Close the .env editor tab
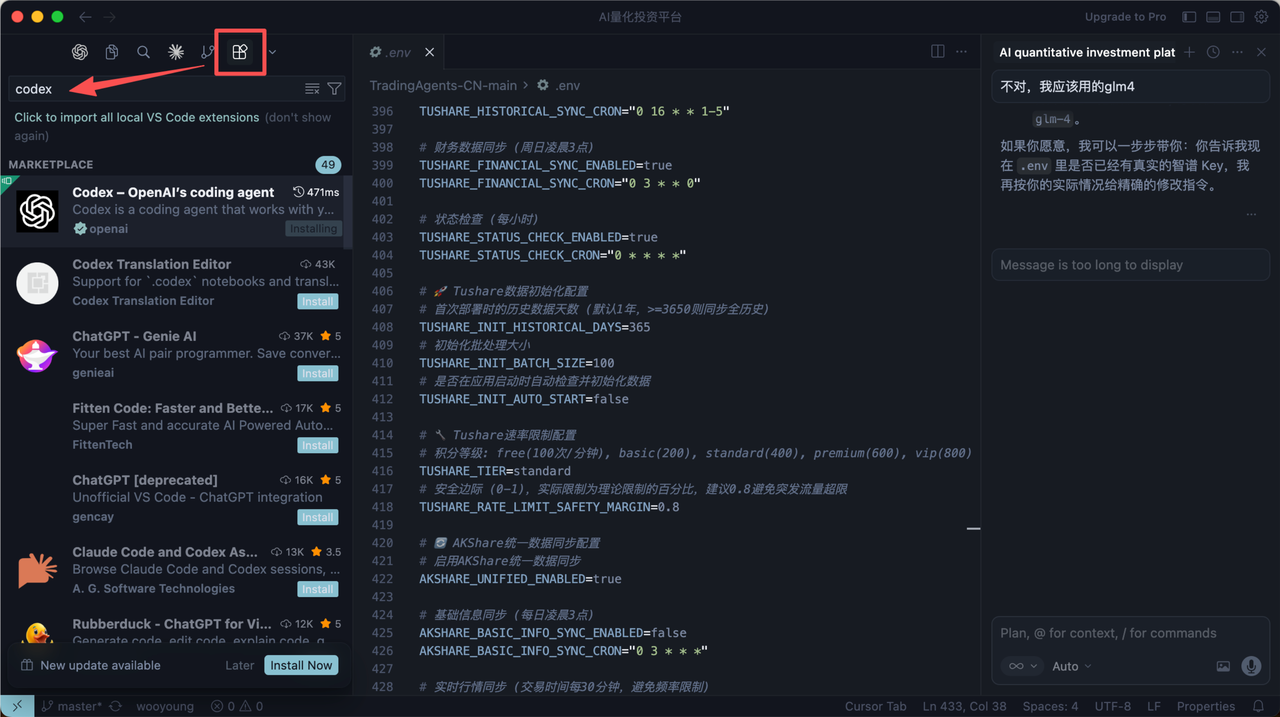 430,52
